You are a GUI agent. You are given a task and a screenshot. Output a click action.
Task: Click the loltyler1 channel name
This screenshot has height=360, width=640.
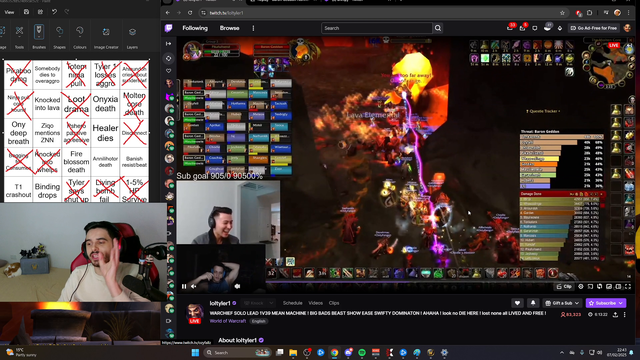coord(220,303)
